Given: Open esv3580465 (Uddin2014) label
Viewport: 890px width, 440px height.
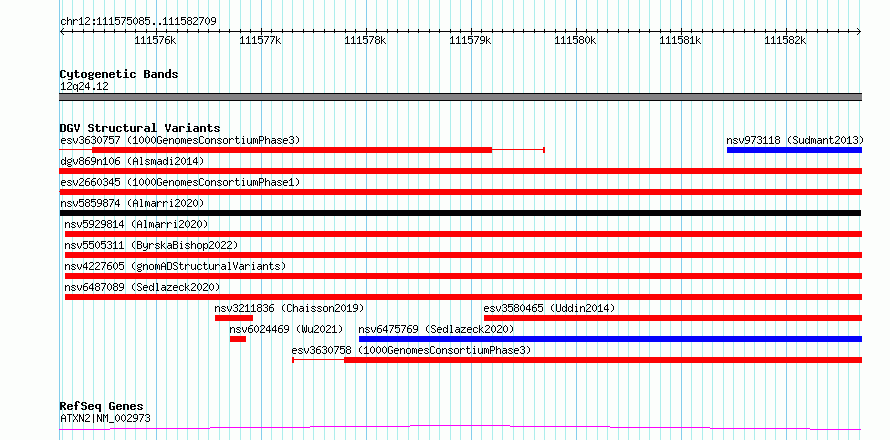Looking at the screenshot, I should click(549, 308).
